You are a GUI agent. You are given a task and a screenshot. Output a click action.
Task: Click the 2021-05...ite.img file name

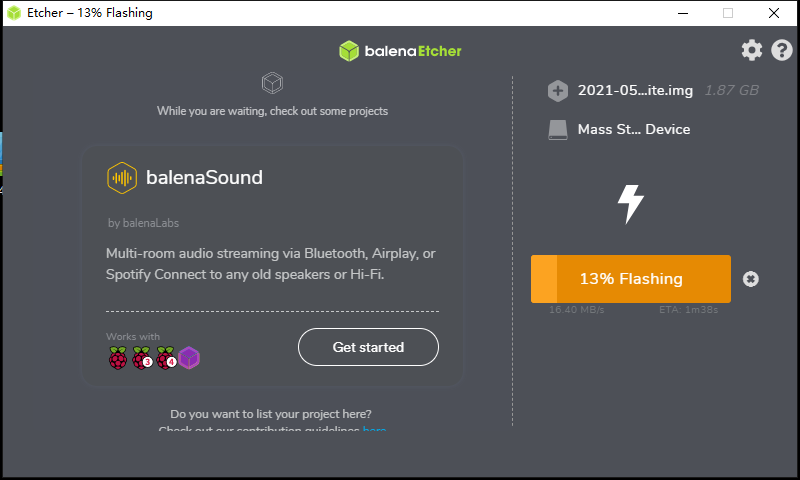point(635,91)
